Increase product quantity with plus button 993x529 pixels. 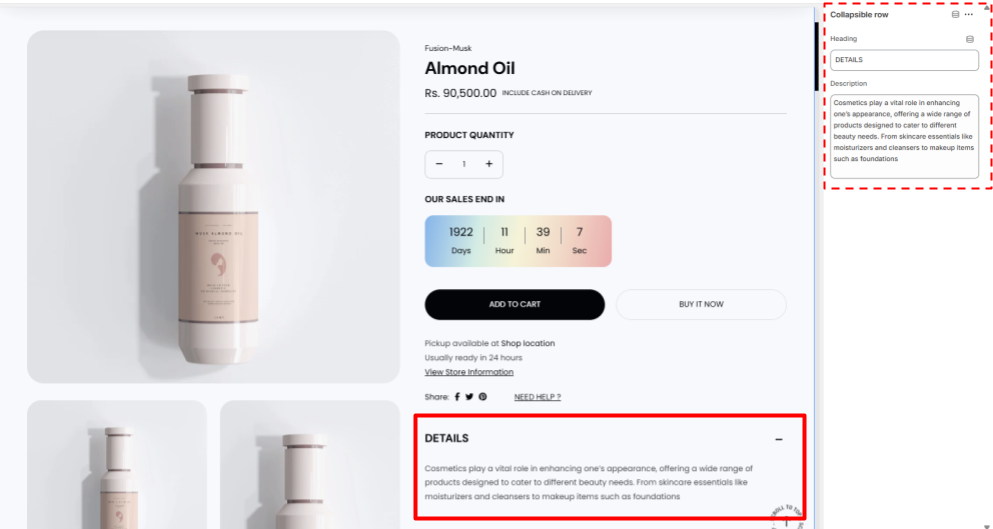coord(489,164)
